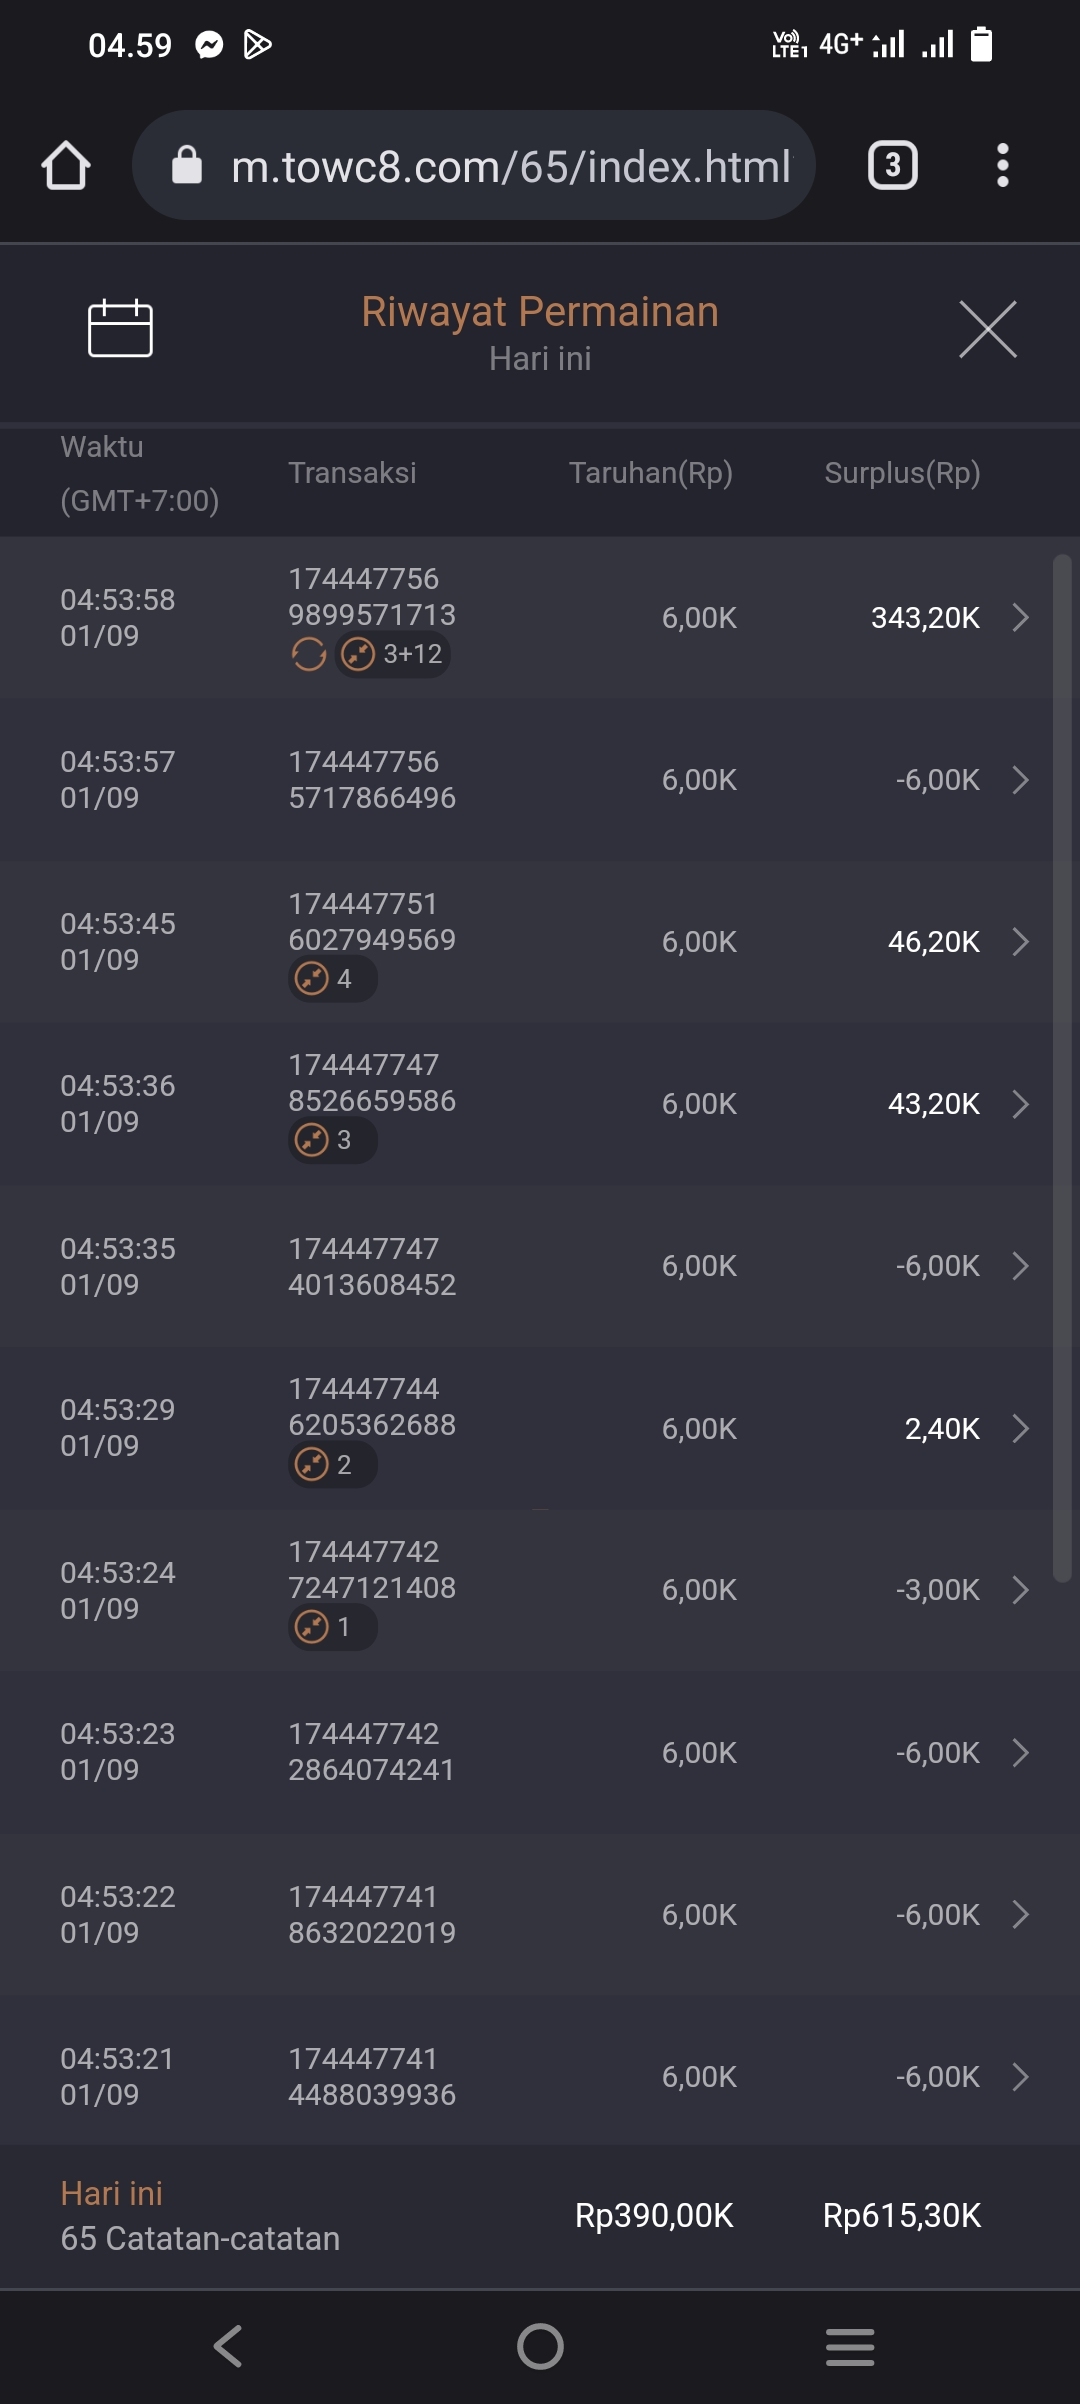Expand the 46,20K surplus record

(x=1020, y=942)
